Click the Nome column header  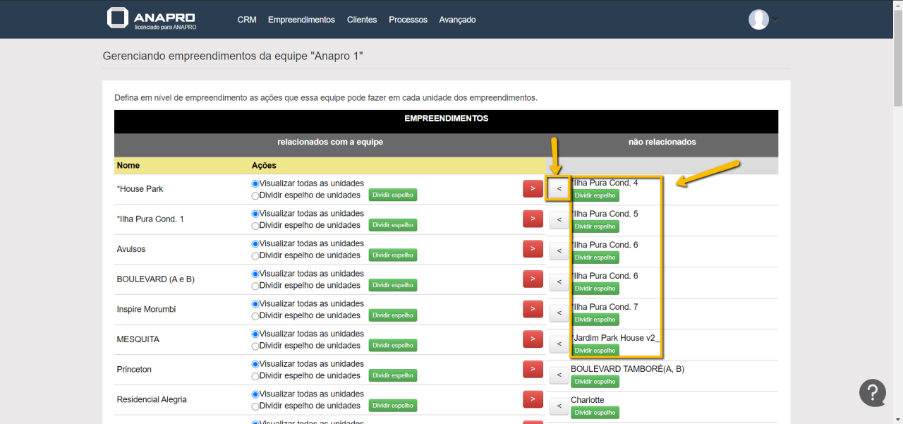coord(128,165)
